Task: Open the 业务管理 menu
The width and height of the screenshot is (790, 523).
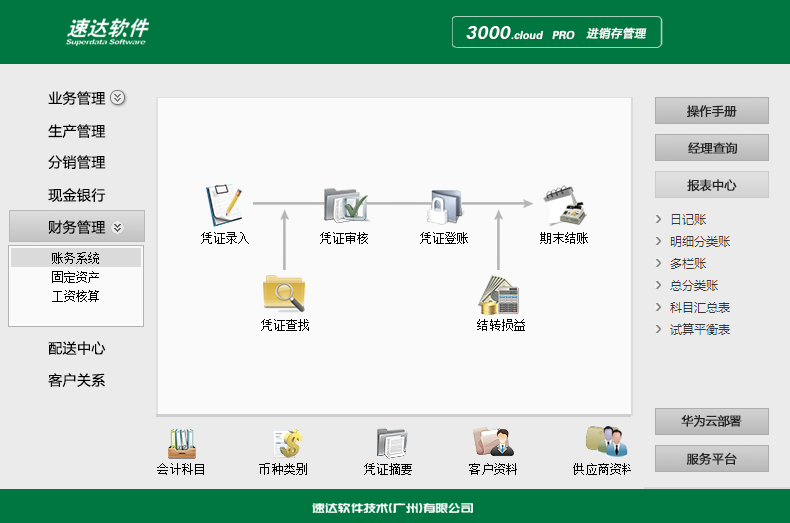Action: pyautogui.click(x=77, y=98)
